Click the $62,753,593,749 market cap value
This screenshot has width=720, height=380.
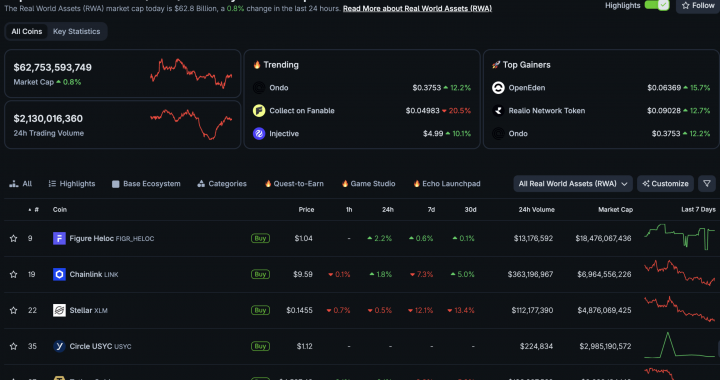coord(52,67)
